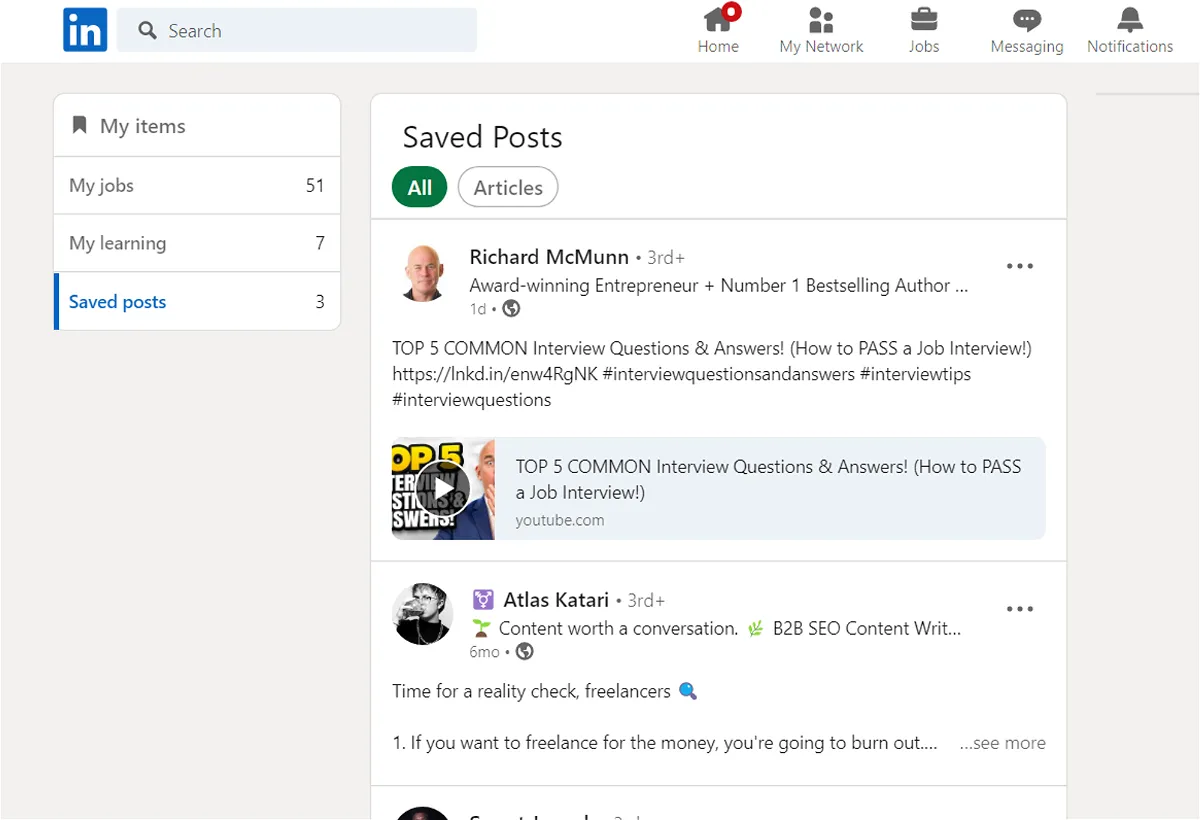Click the Home notification badge

pos(732,12)
